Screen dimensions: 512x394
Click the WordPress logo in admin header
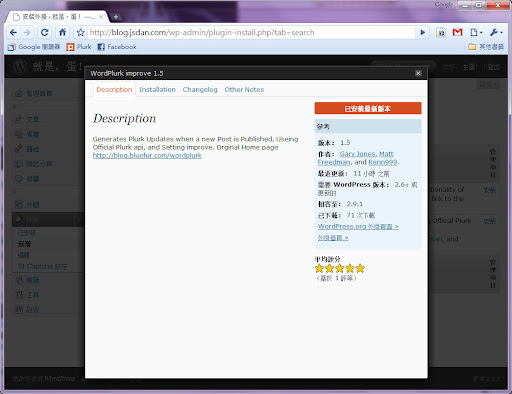(20, 67)
